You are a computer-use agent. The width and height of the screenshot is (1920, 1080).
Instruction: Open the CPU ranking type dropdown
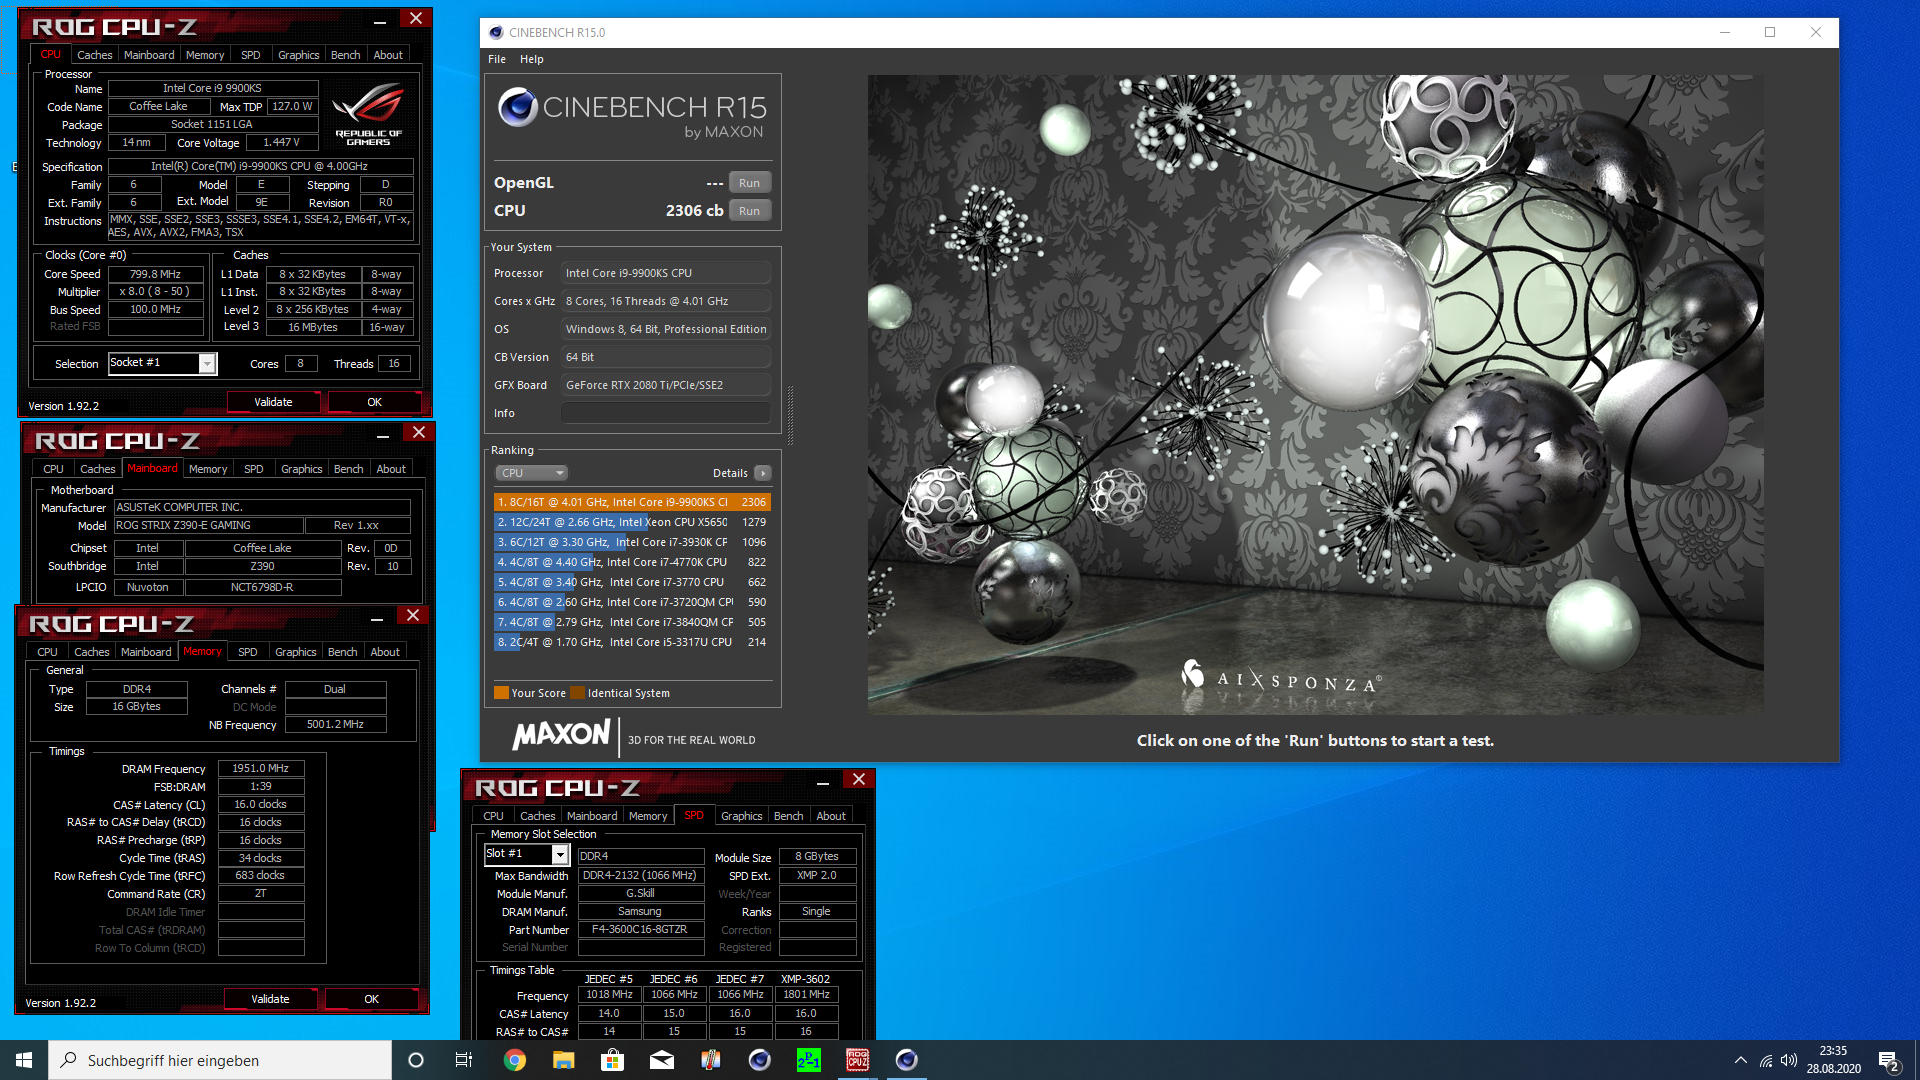[x=531, y=473]
